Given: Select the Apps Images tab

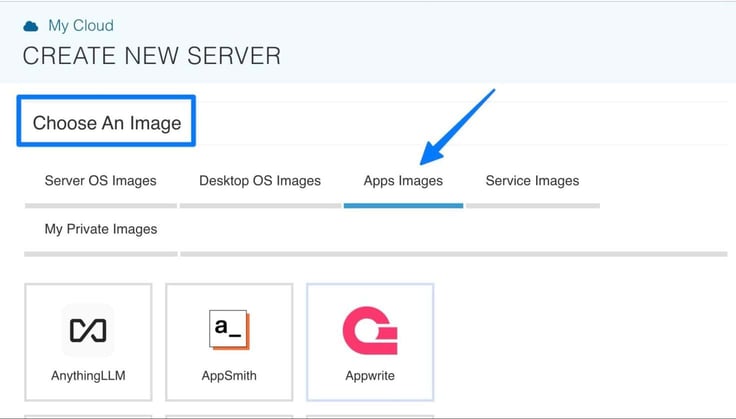Looking at the screenshot, I should tap(403, 181).
